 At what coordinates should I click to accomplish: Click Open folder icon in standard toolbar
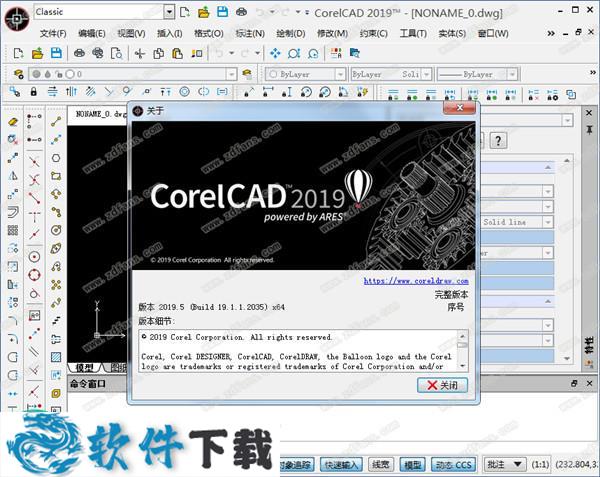(x=37, y=53)
